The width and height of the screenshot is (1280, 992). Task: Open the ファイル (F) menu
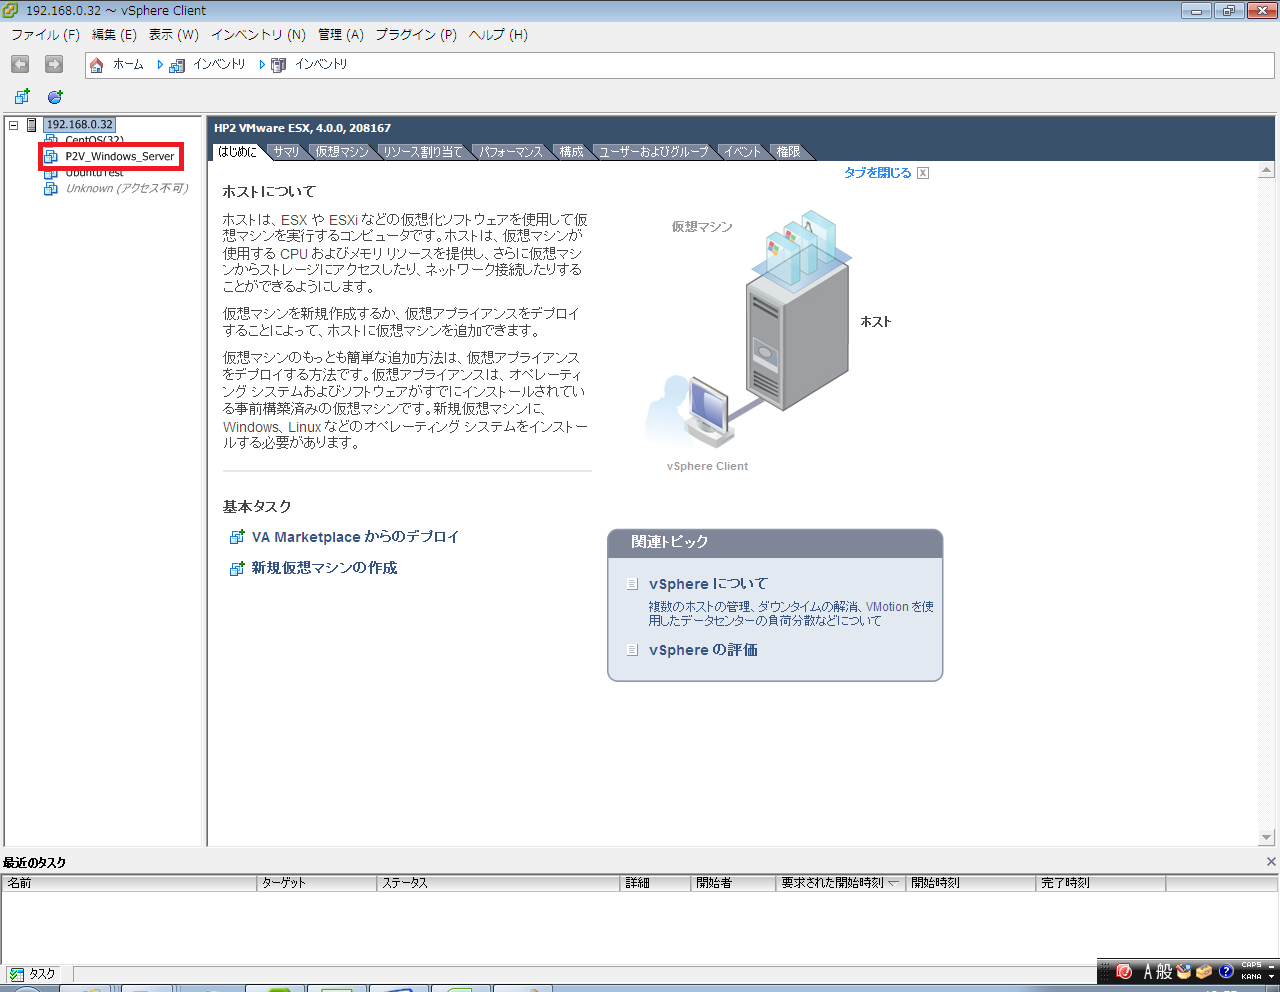pos(45,34)
